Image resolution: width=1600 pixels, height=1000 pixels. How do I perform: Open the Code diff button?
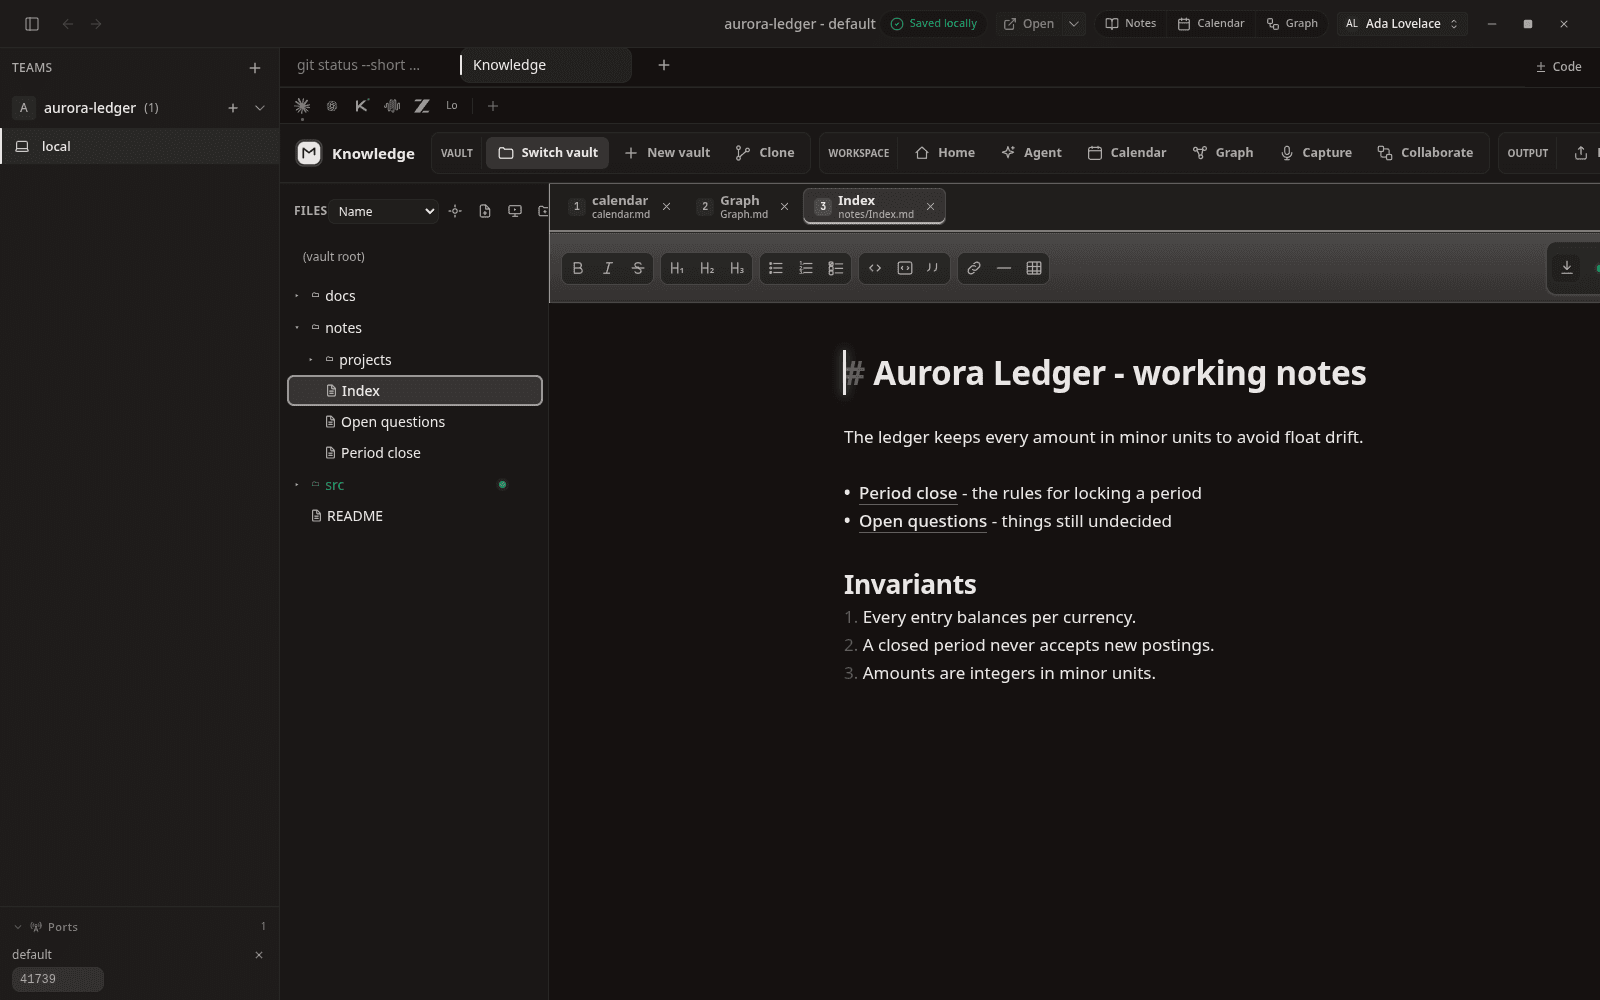pyautogui.click(x=1558, y=67)
